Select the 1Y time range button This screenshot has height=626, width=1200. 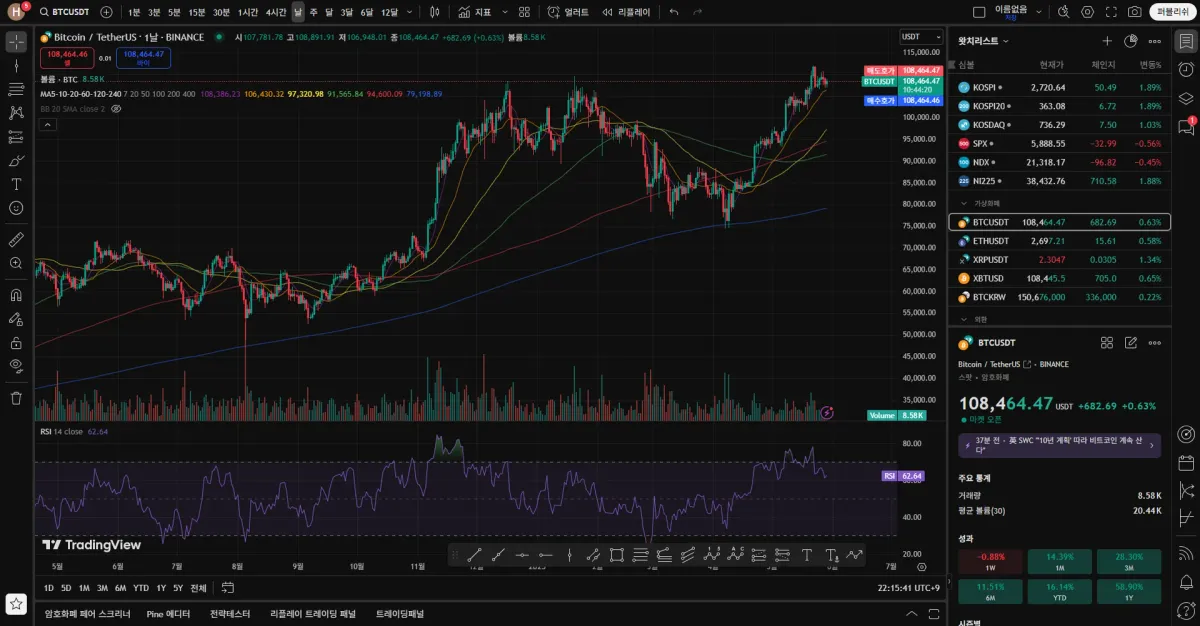(161, 588)
